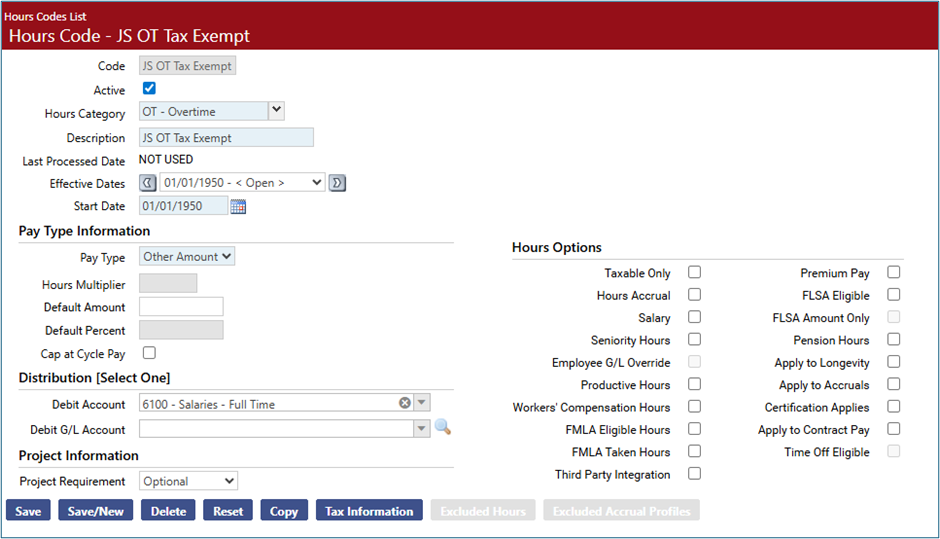
Task: Click the Debit G/L Account search magnifier
Action: click(442, 428)
